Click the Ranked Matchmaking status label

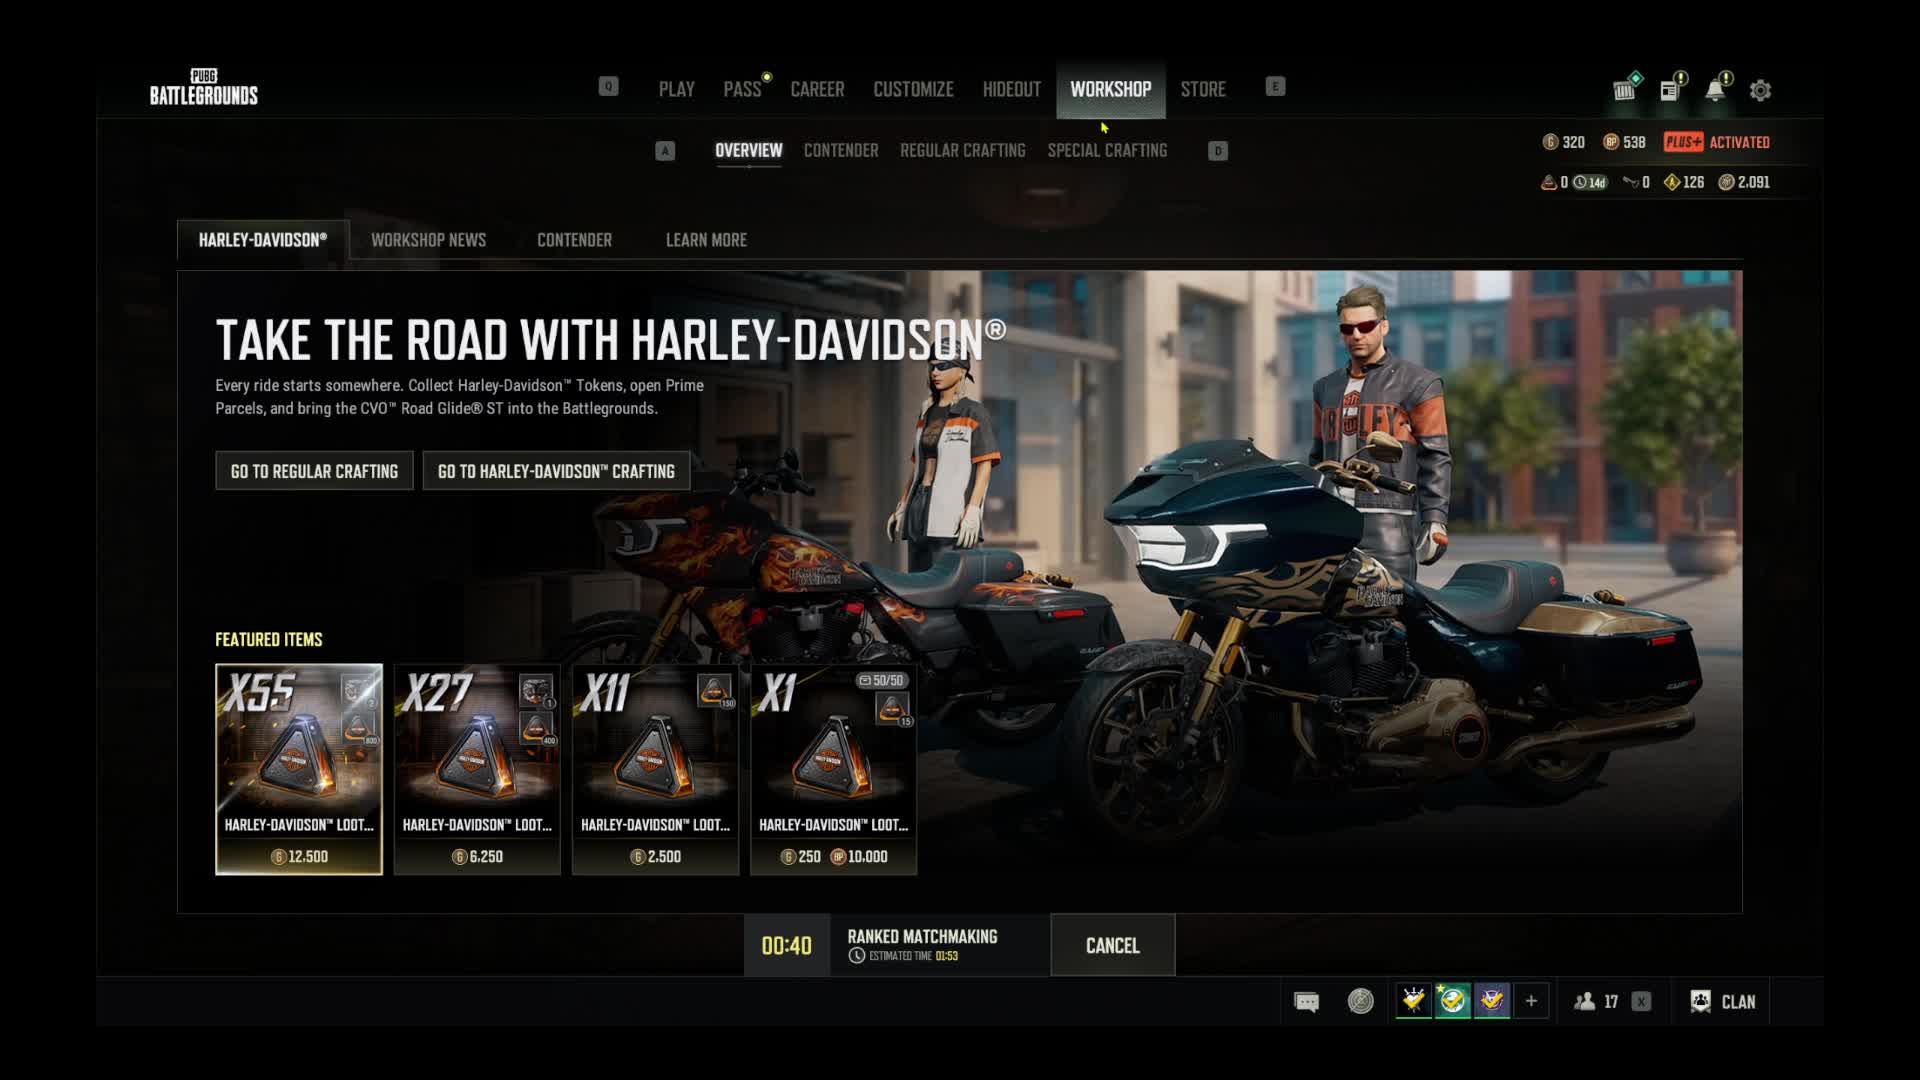(922, 937)
